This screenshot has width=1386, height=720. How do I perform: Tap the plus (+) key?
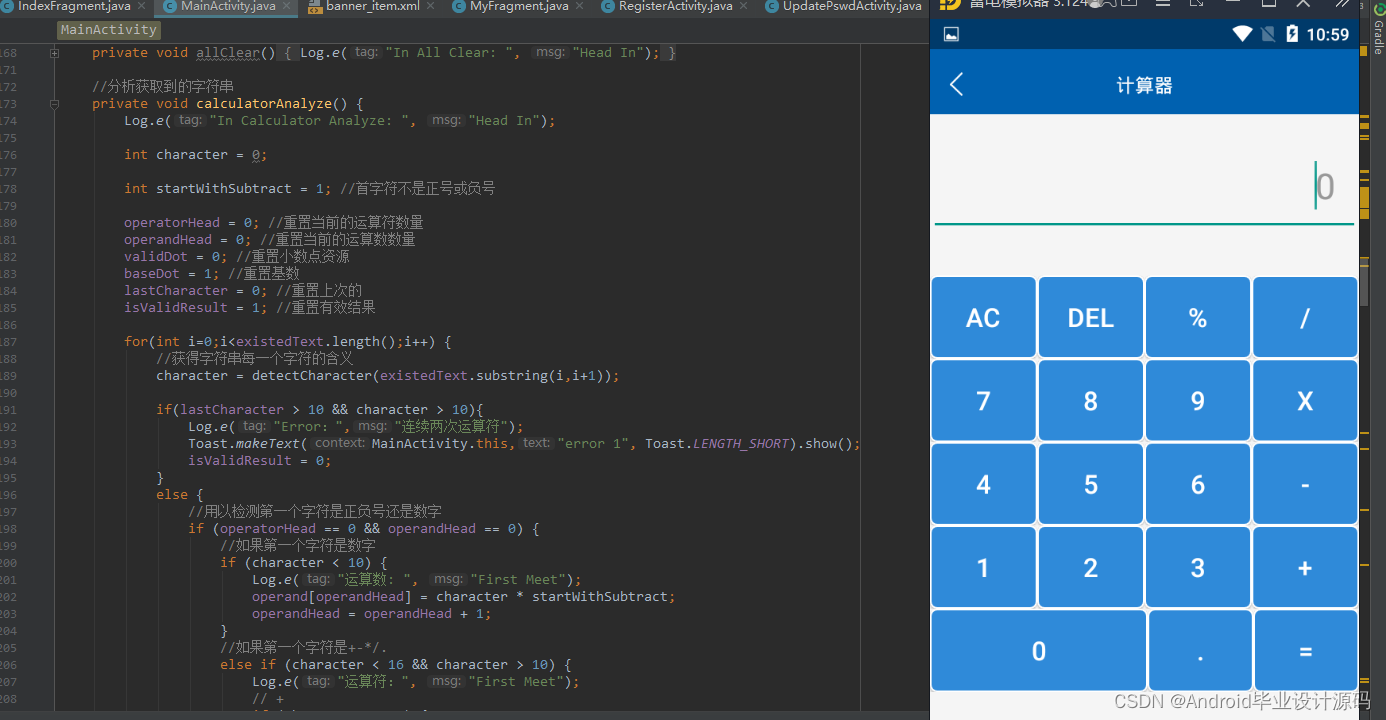tap(1305, 567)
